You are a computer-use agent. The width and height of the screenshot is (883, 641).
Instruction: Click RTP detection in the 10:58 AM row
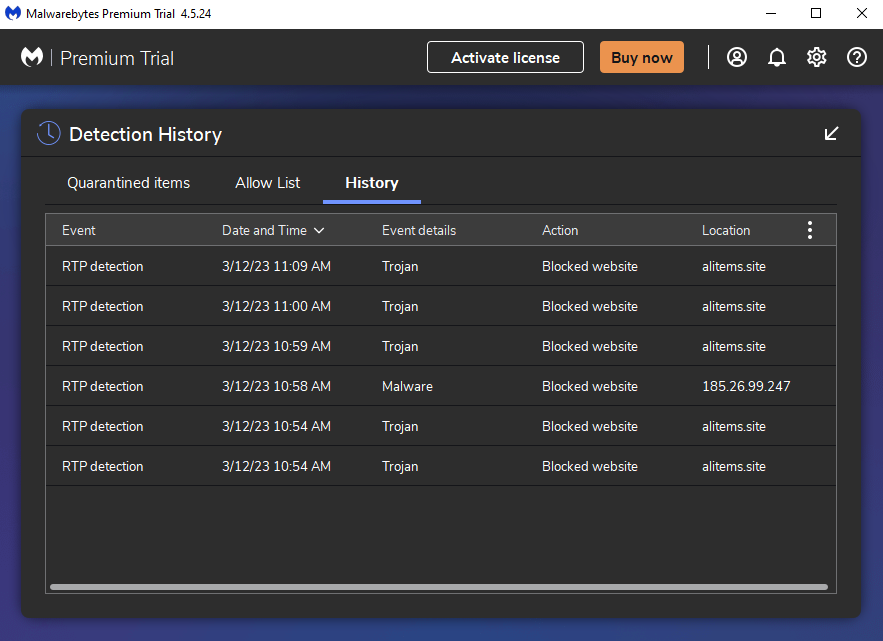click(x=102, y=386)
